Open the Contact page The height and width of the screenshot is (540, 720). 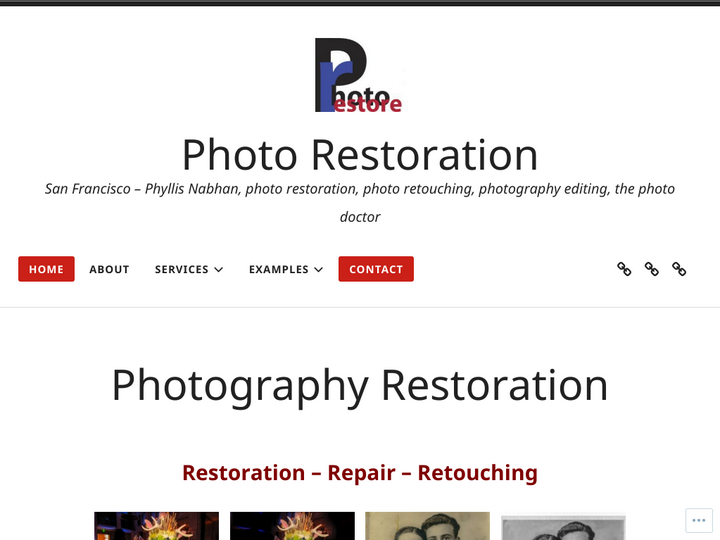pos(376,269)
